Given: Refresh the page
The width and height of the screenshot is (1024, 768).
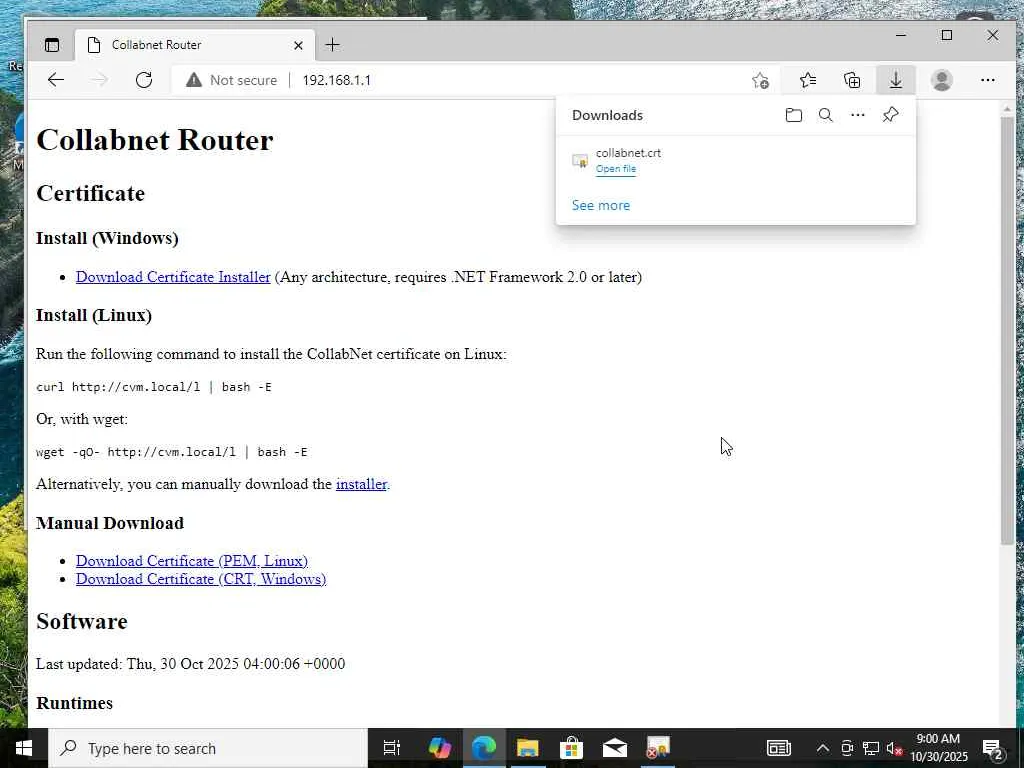Looking at the screenshot, I should 144,80.
